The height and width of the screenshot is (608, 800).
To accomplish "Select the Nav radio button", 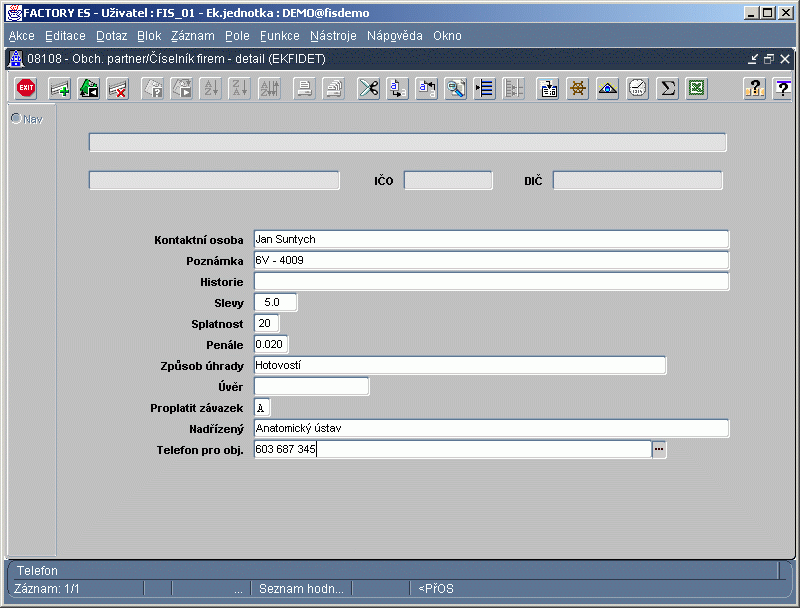I will [16, 118].
